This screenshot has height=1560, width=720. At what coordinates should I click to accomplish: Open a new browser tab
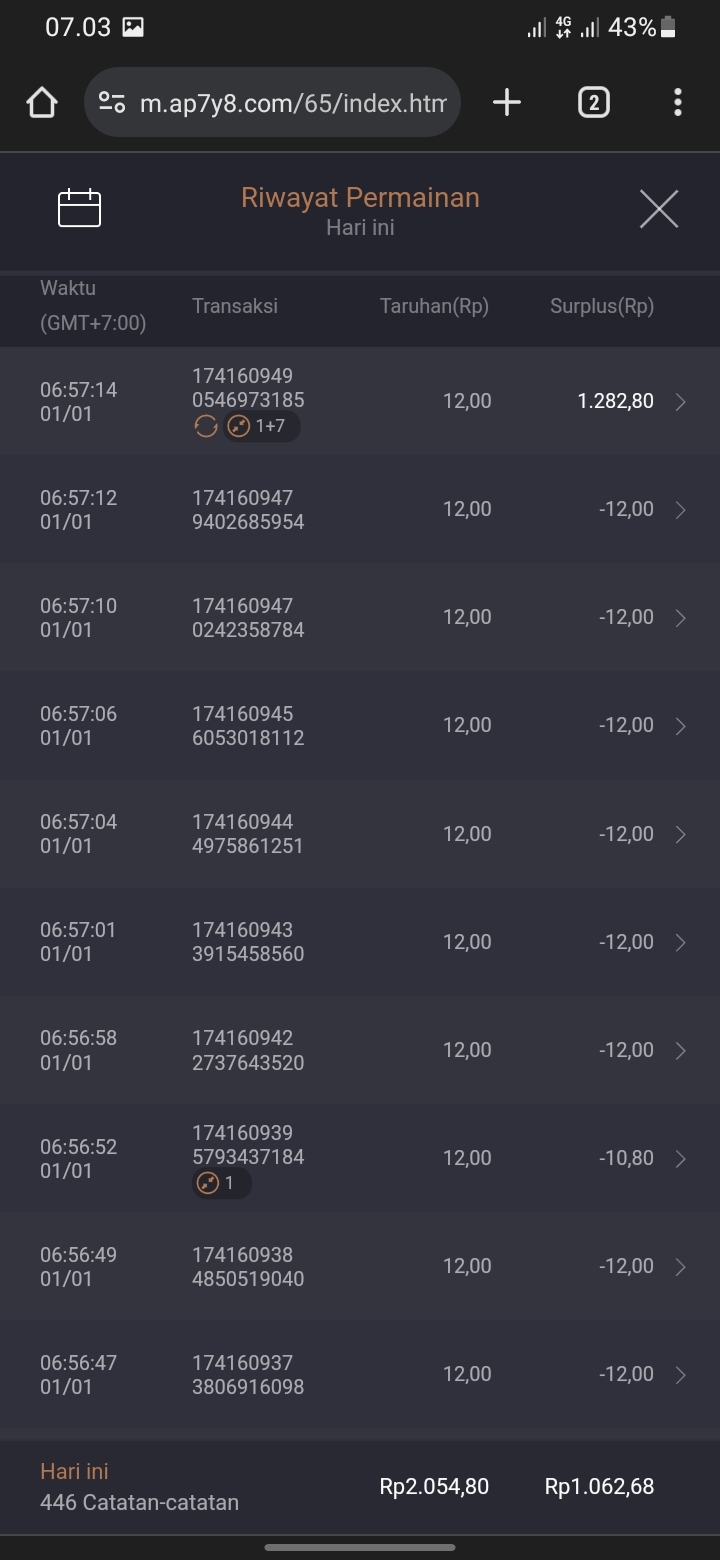(x=507, y=102)
